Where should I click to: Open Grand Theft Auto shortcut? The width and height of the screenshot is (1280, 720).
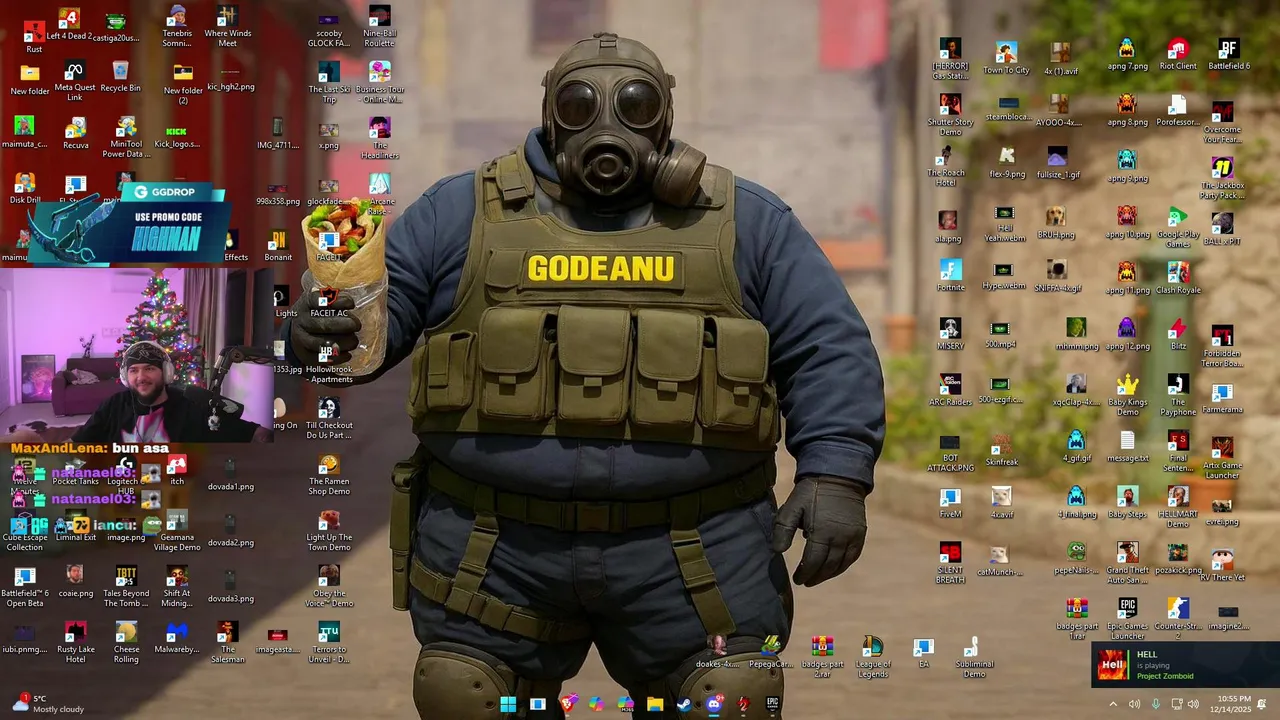pos(1127,564)
